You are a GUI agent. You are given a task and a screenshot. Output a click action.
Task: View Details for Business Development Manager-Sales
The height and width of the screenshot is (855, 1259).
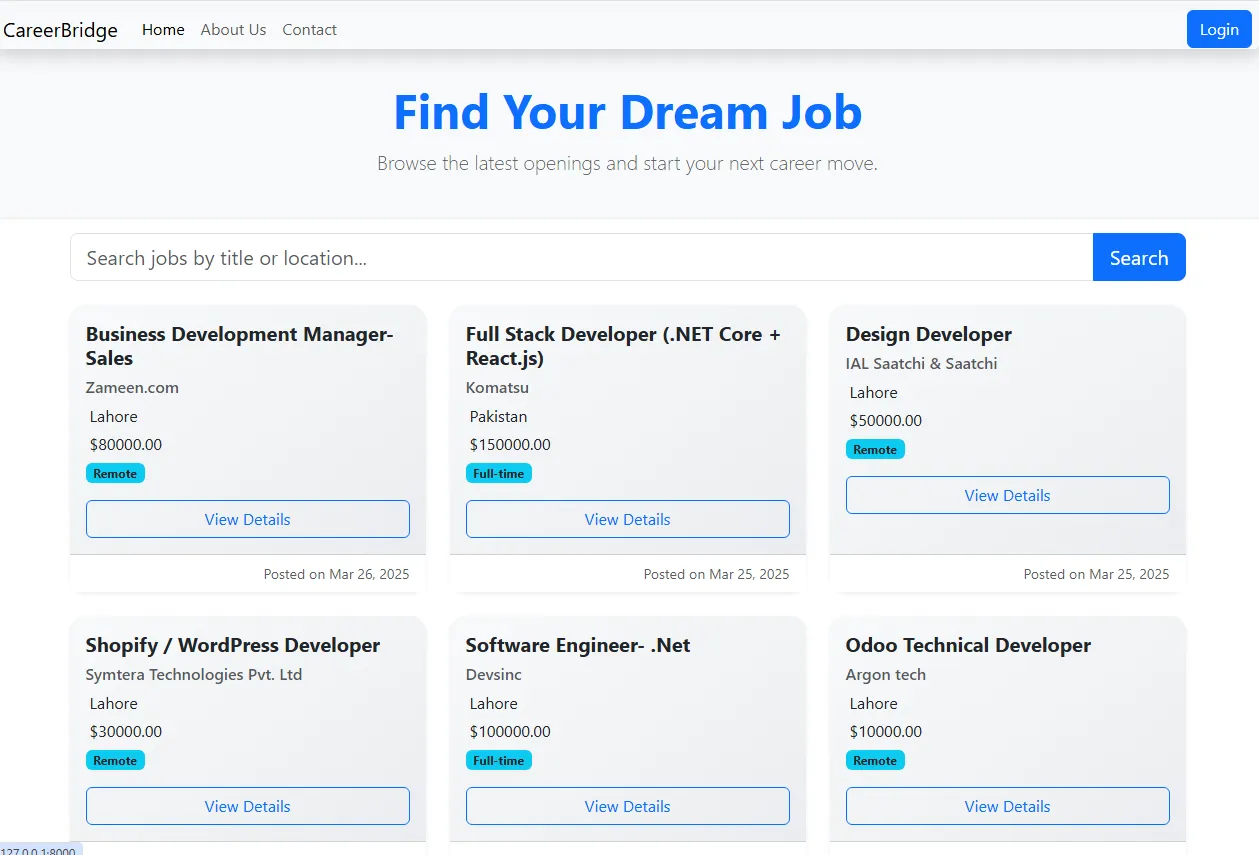(248, 519)
